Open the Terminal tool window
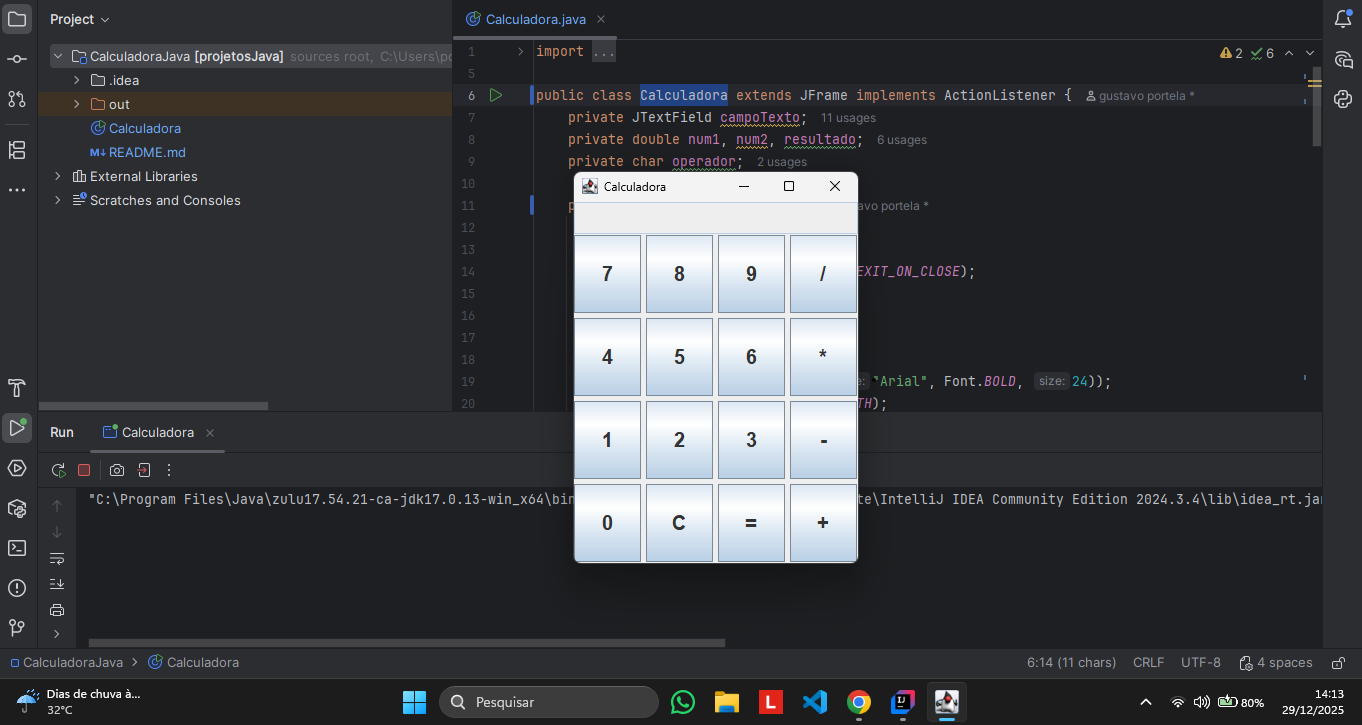 point(17,548)
